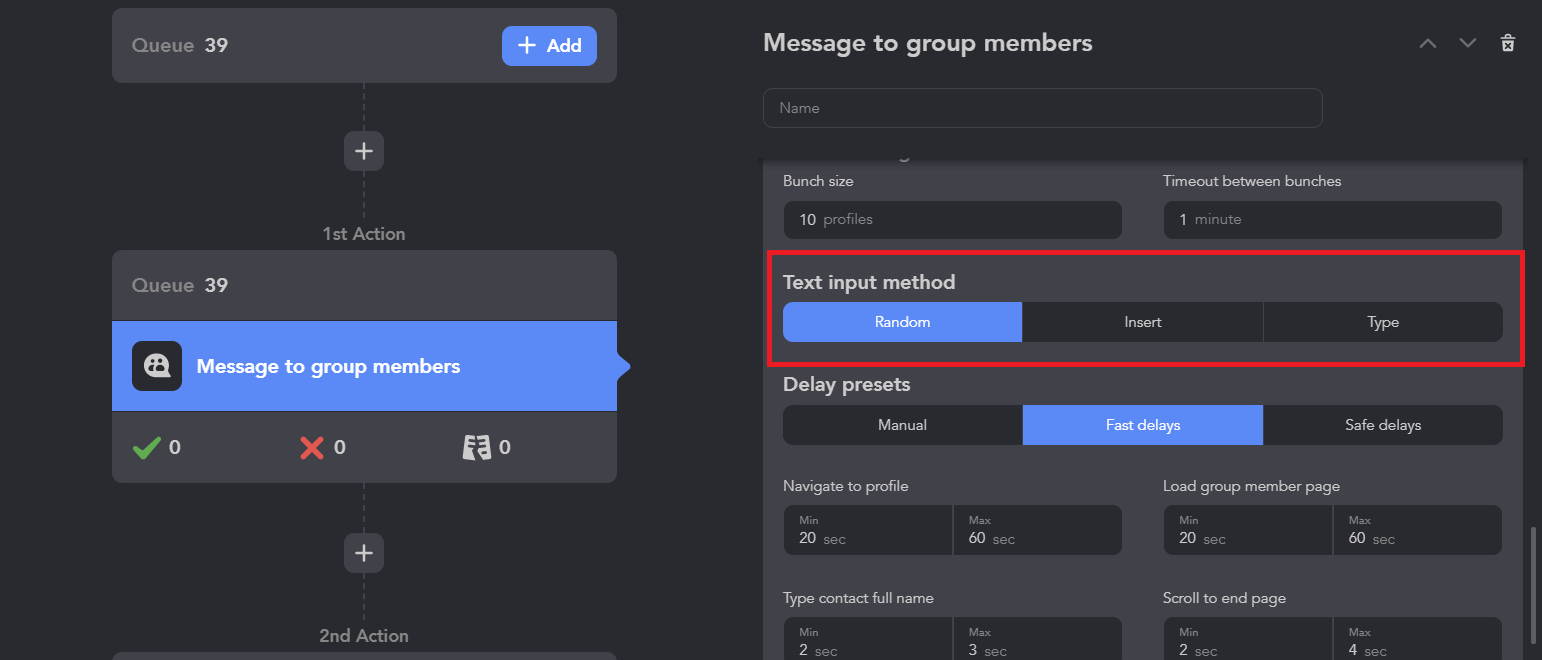Click the skipped profiles counter icon
Screen dimensions: 1542x660
click(x=477, y=447)
